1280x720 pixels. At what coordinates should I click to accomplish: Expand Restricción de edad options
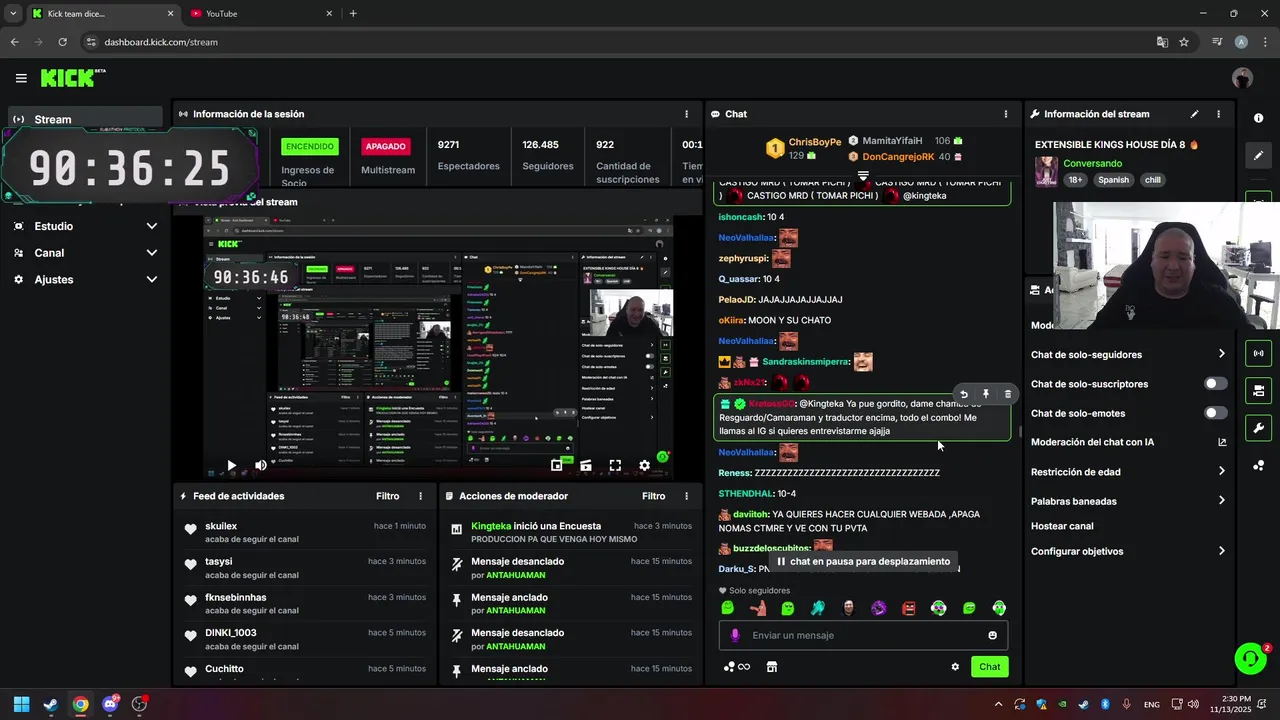(x=1221, y=472)
